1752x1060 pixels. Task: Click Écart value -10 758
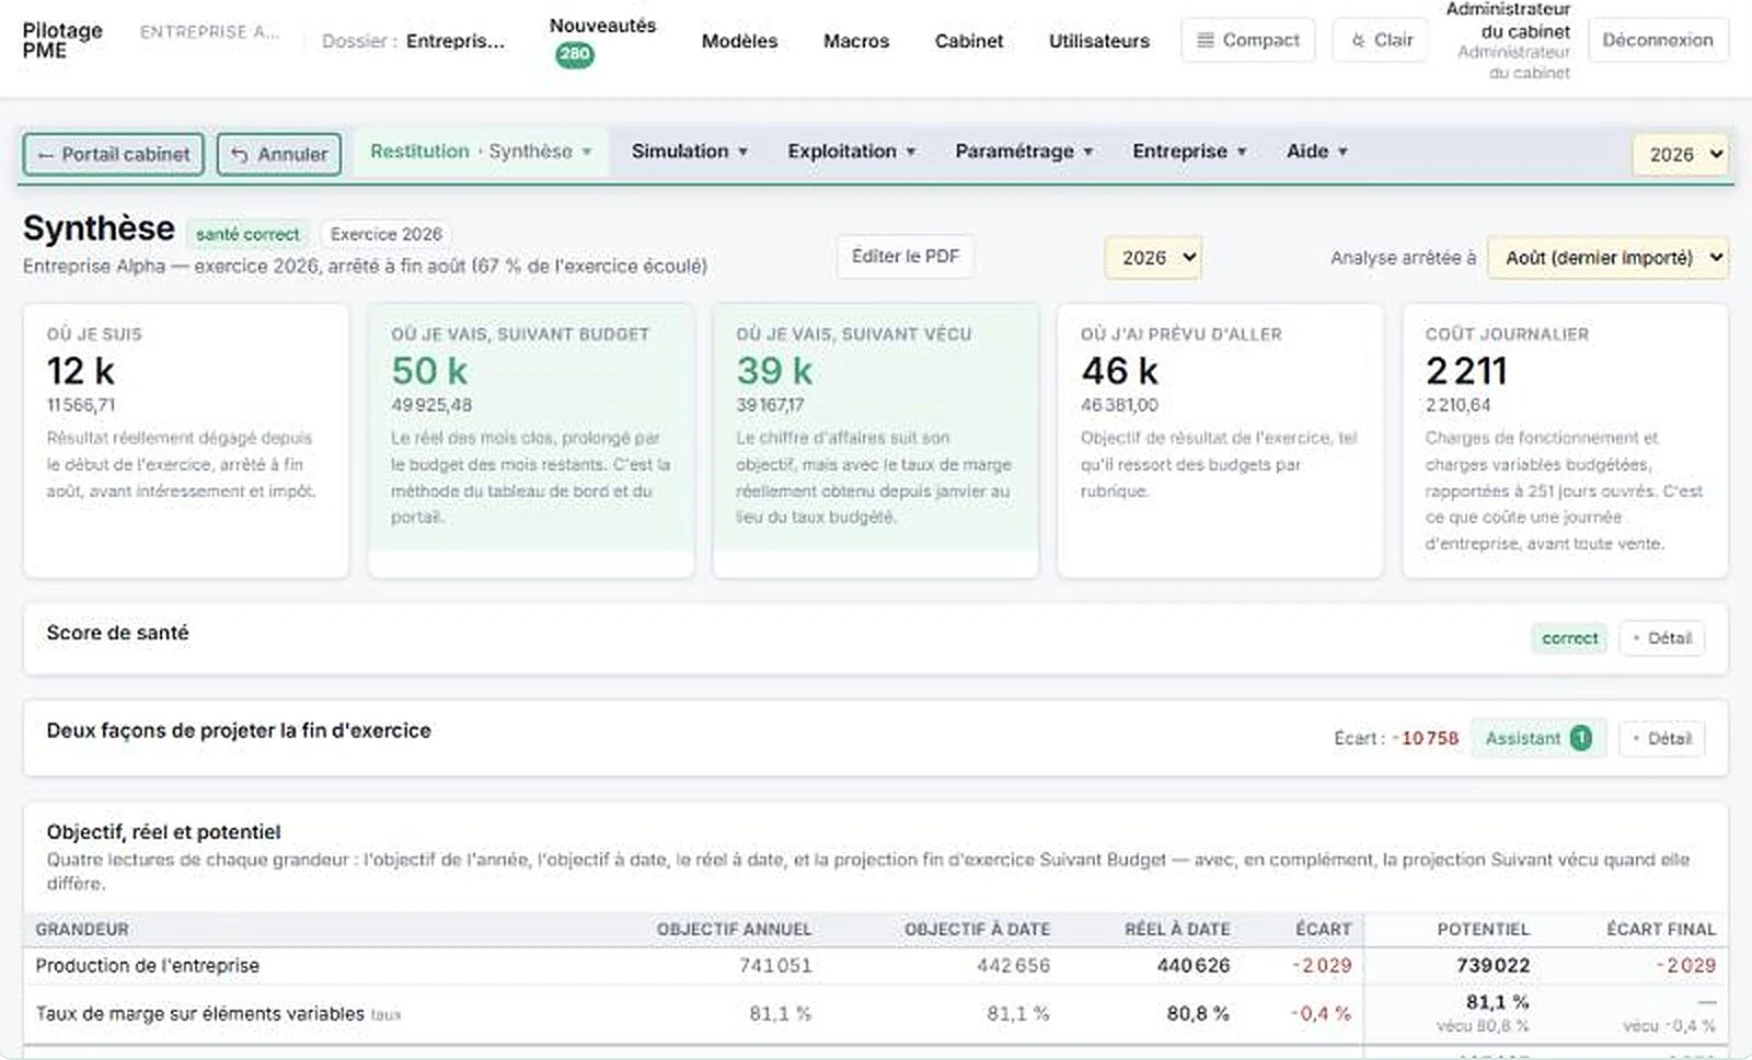click(x=1425, y=738)
